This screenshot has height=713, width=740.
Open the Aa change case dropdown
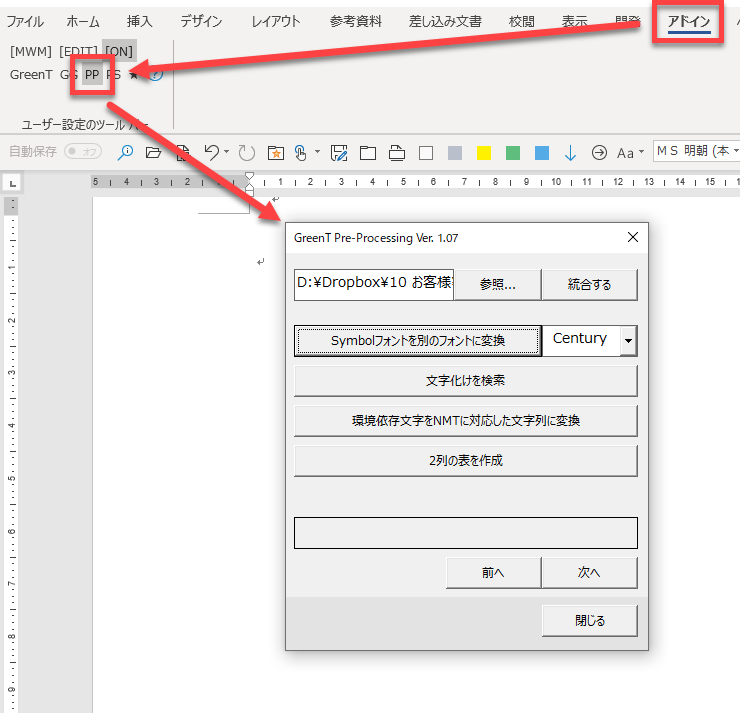tap(630, 153)
